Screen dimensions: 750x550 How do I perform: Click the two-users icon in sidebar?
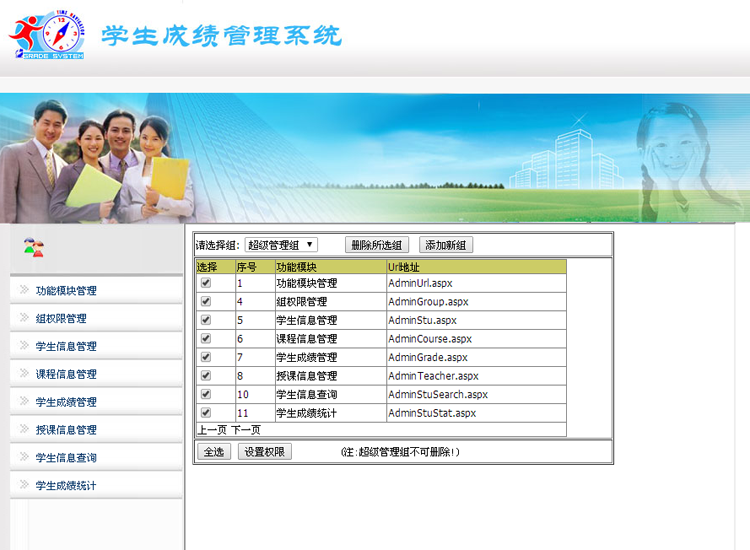click(x=33, y=247)
